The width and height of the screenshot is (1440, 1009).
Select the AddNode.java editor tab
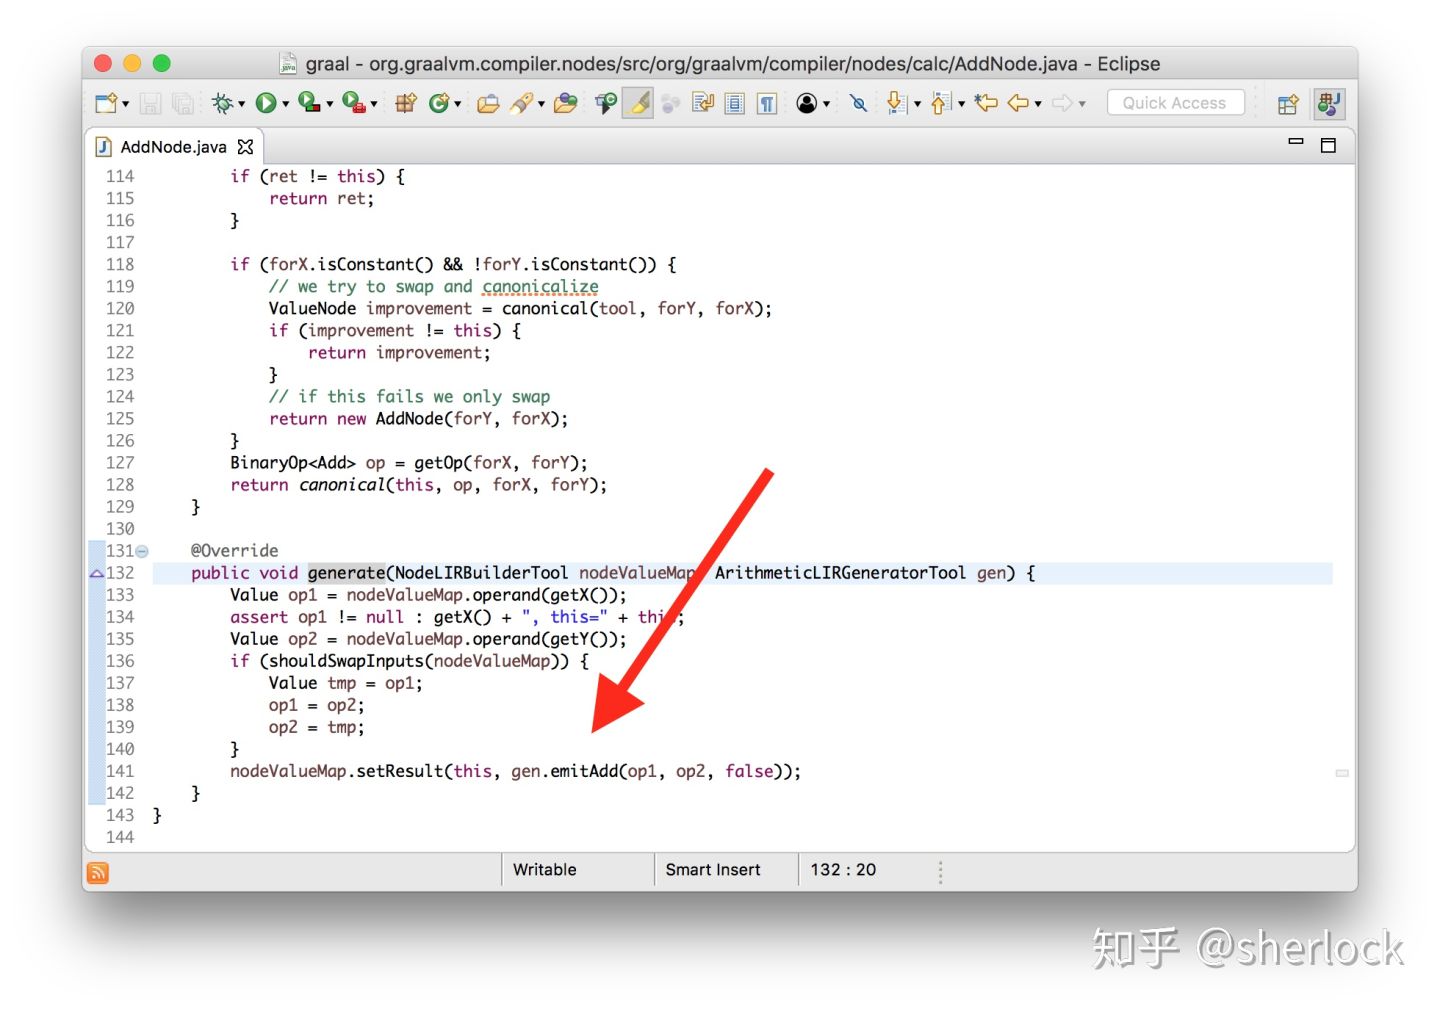[x=173, y=147]
